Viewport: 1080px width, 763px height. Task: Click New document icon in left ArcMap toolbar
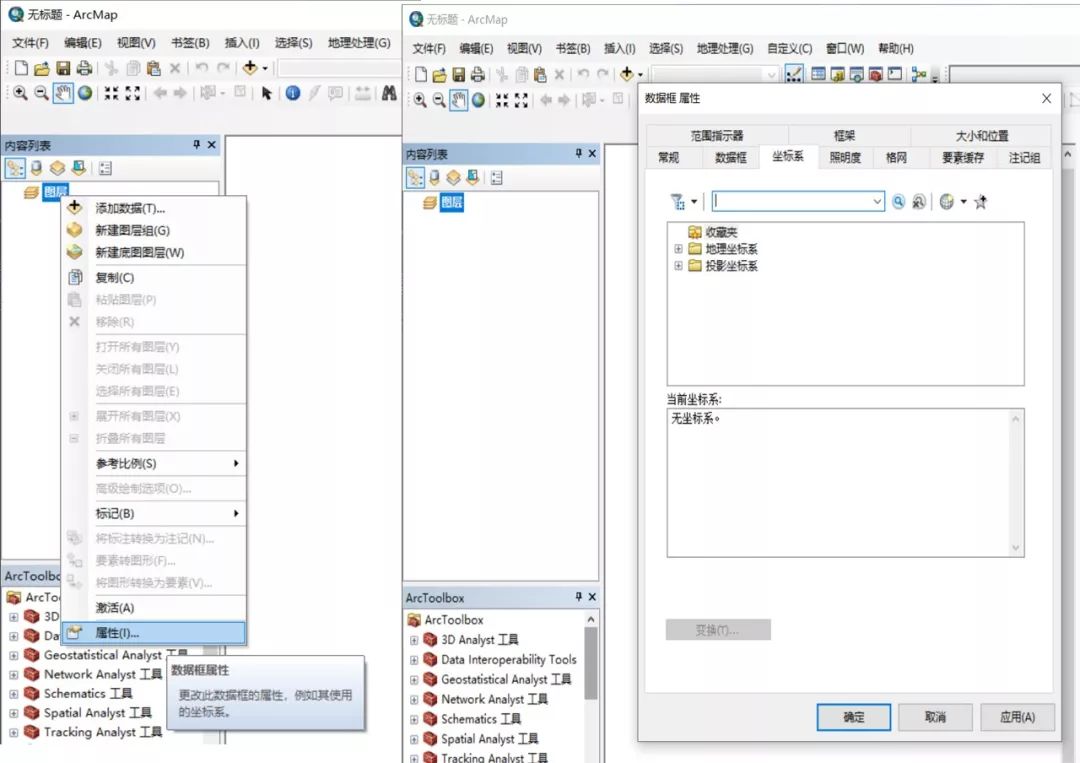pyautogui.click(x=21, y=67)
